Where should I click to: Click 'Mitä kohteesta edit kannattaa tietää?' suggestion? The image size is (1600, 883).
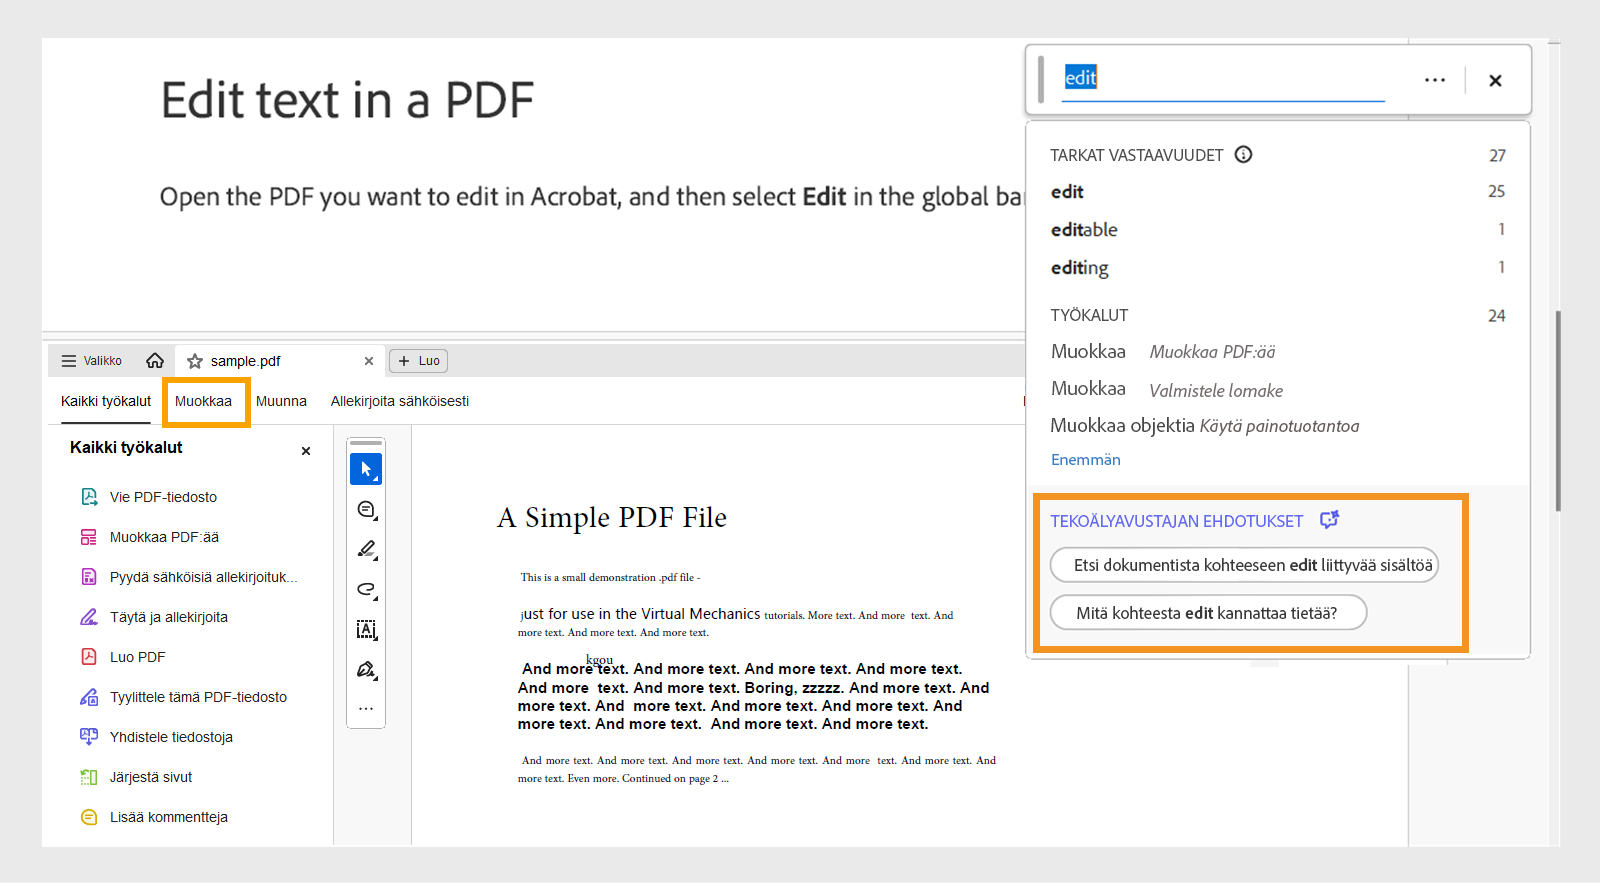tap(1207, 613)
